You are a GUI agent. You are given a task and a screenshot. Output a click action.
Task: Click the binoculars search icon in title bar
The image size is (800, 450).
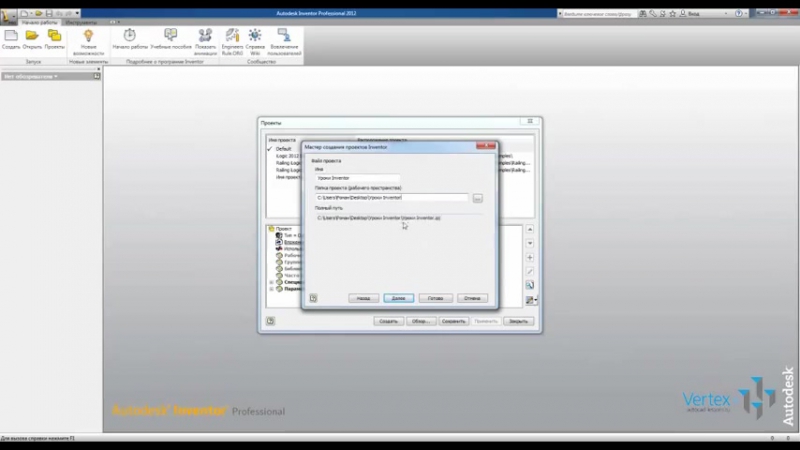[x=643, y=14]
